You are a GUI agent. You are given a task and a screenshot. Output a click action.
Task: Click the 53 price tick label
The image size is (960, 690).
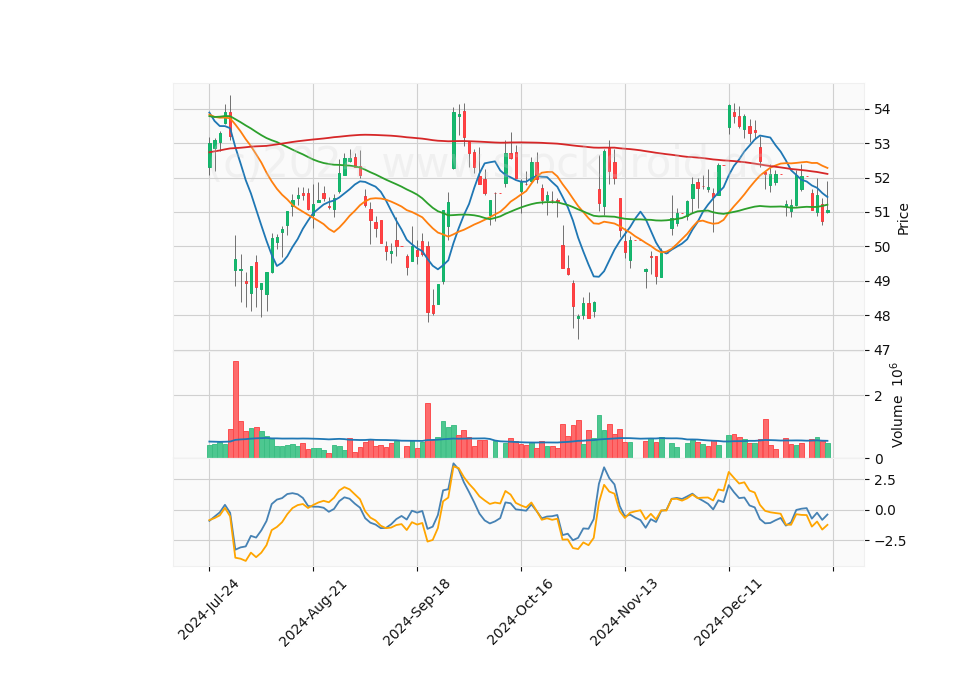[x=882, y=144]
